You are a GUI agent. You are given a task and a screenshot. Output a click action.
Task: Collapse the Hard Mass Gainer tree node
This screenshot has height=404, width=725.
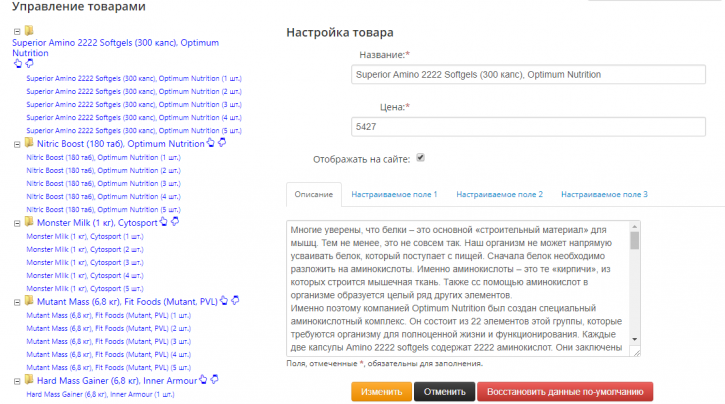tap(17, 382)
